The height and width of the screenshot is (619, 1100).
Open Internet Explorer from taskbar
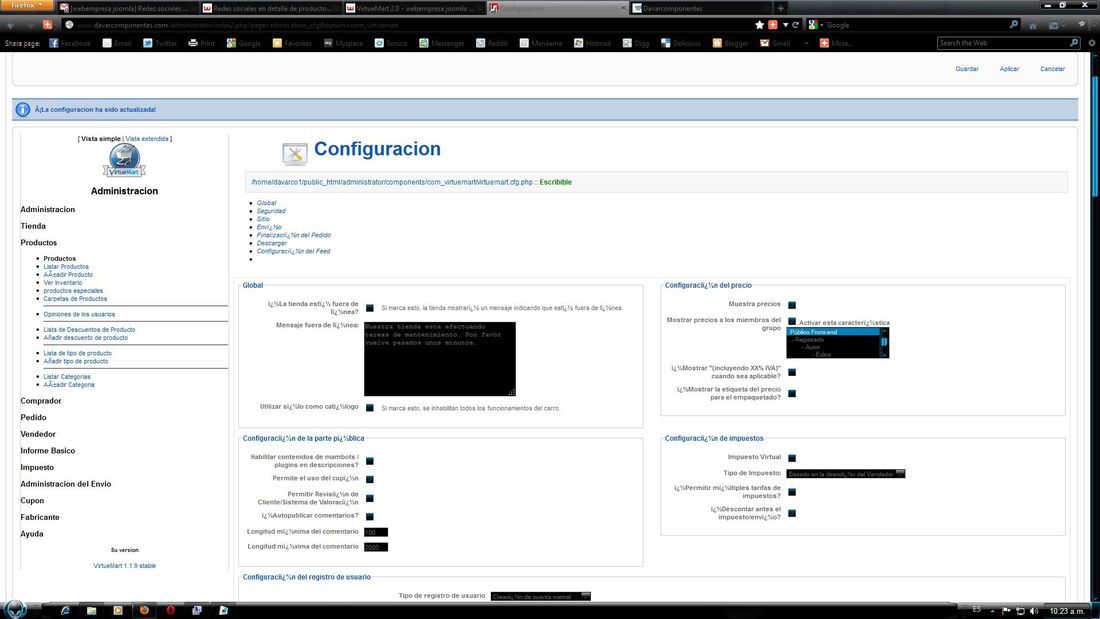tap(65, 610)
